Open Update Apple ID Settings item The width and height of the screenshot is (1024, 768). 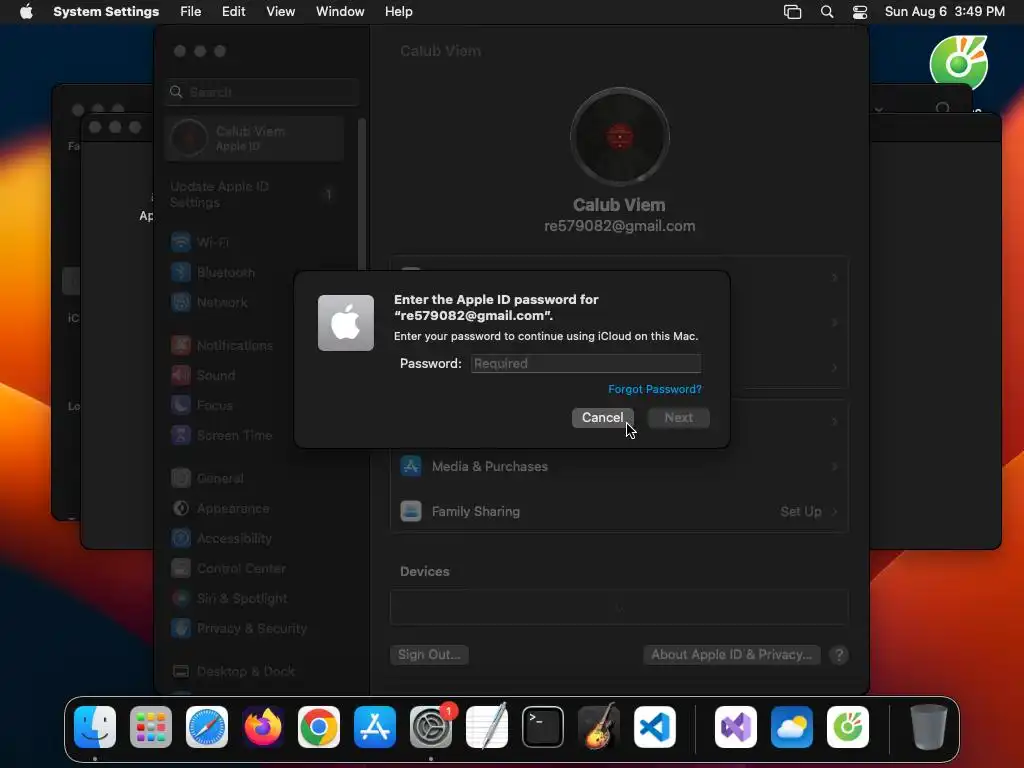click(x=255, y=195)
